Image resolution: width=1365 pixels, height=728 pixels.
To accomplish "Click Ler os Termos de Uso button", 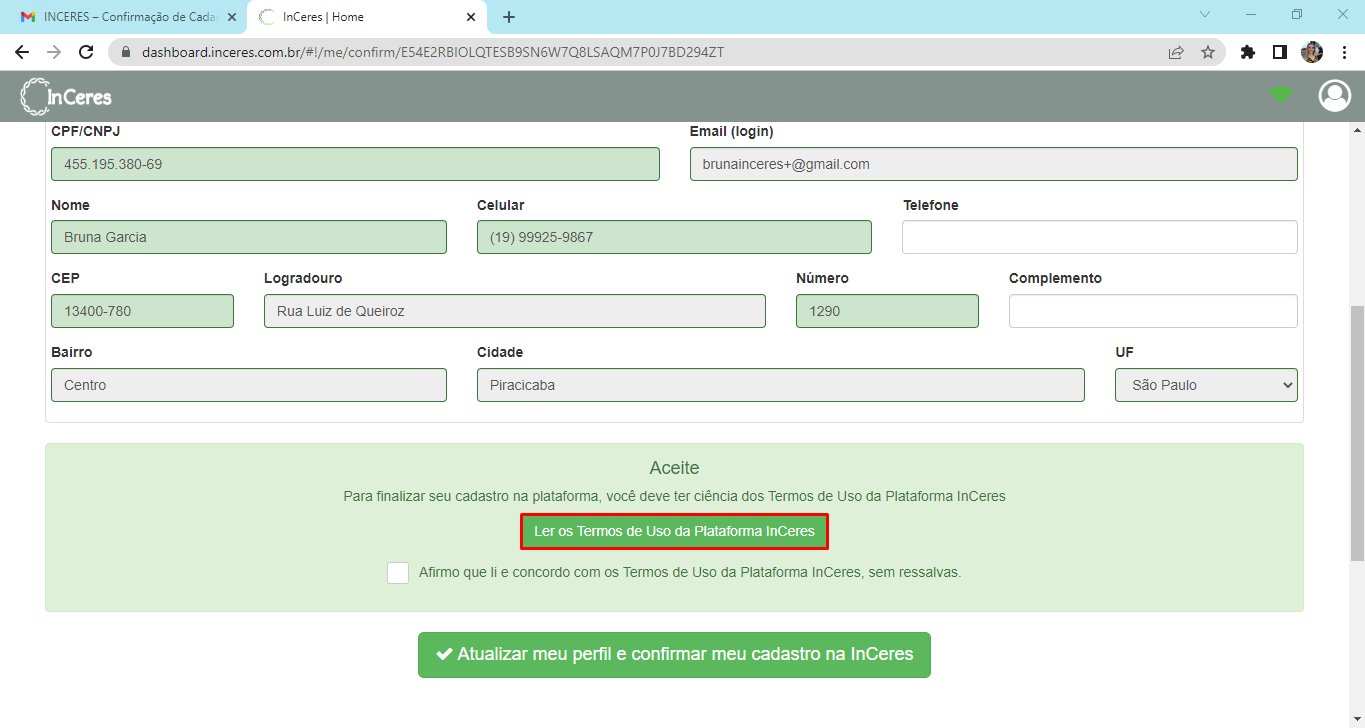I will click(674, 531).
